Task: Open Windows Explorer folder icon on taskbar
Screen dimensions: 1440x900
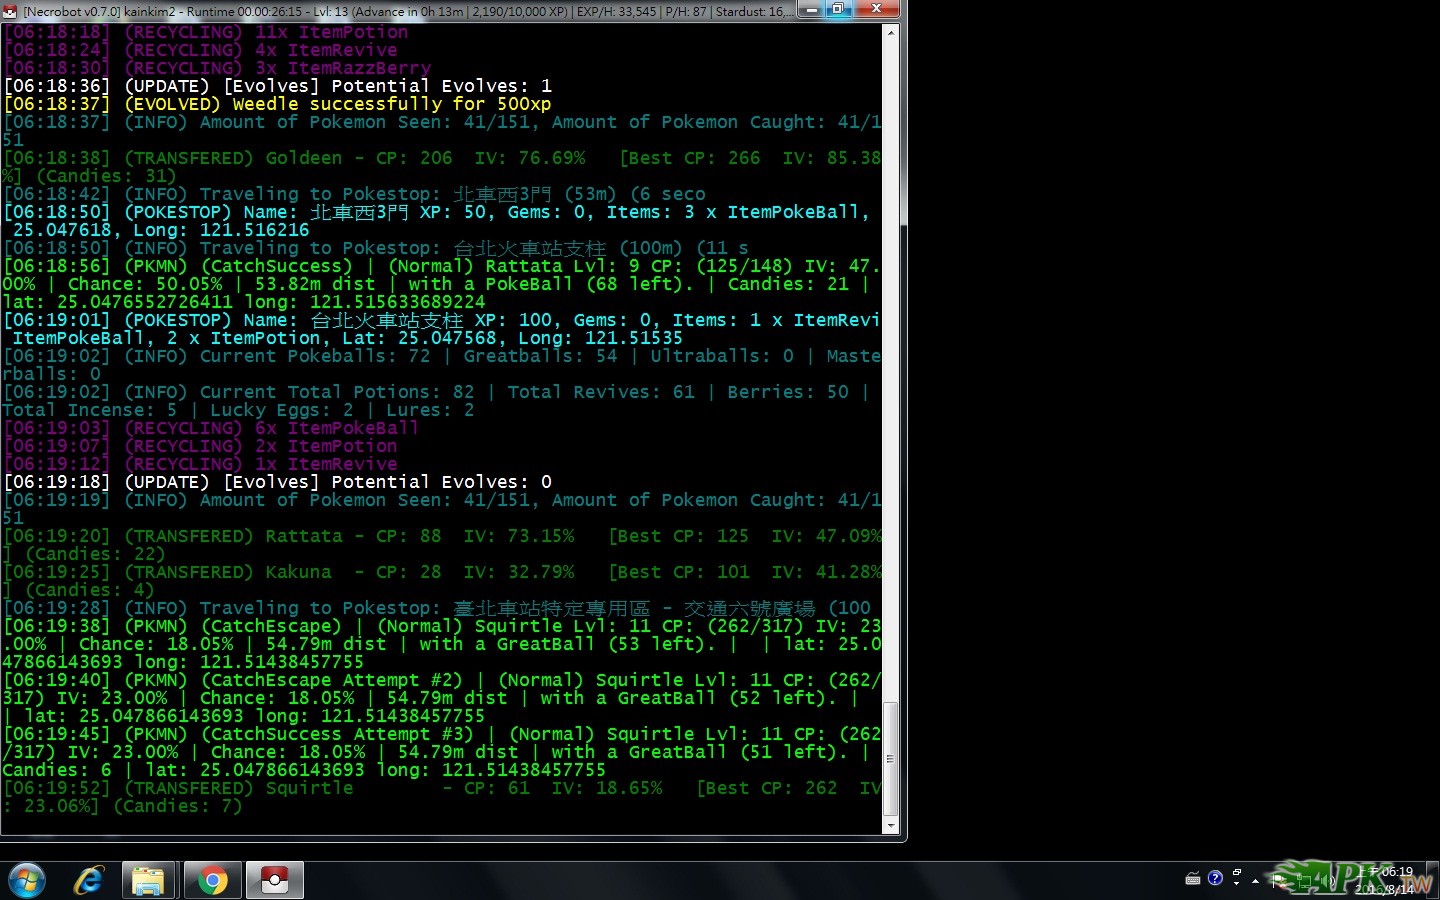Action: (149, 881)
